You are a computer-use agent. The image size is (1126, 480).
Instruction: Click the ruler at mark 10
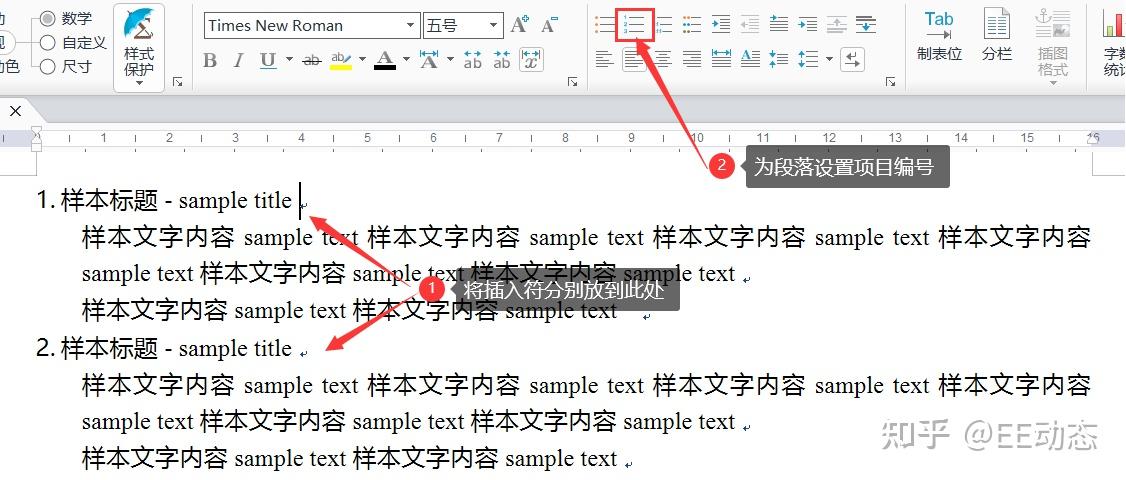click(696, 137)
